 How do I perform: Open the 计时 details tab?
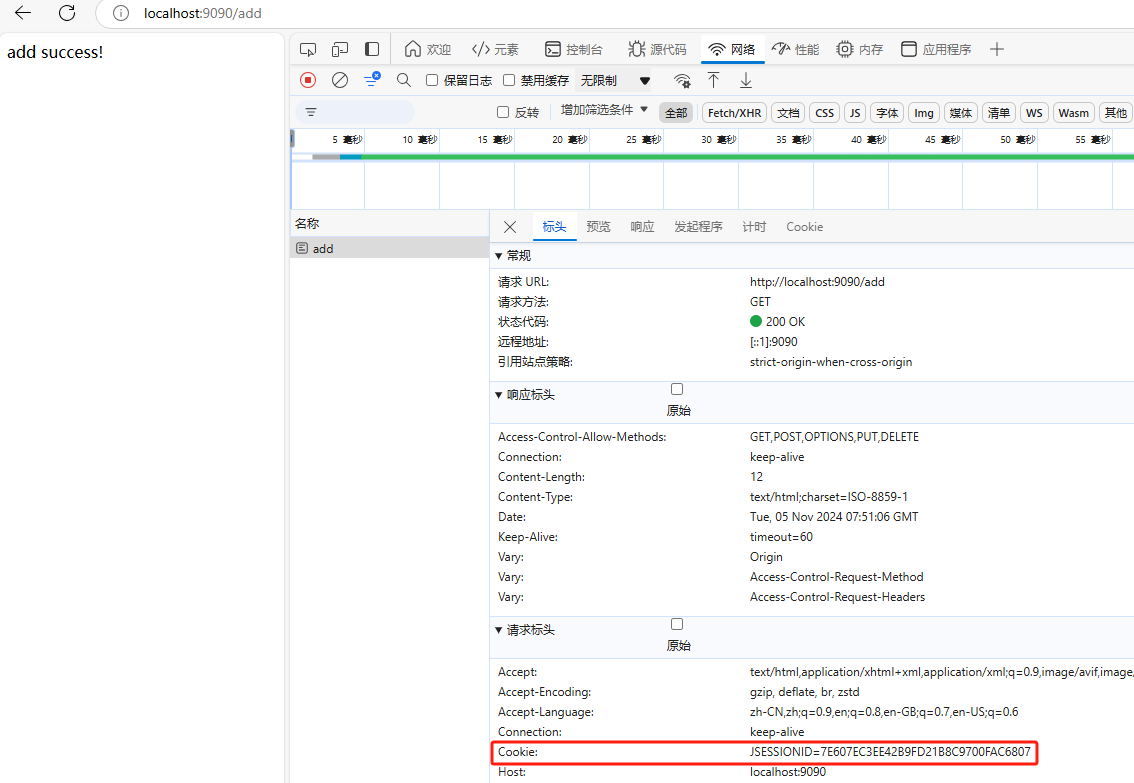click(x=754, y=227)
